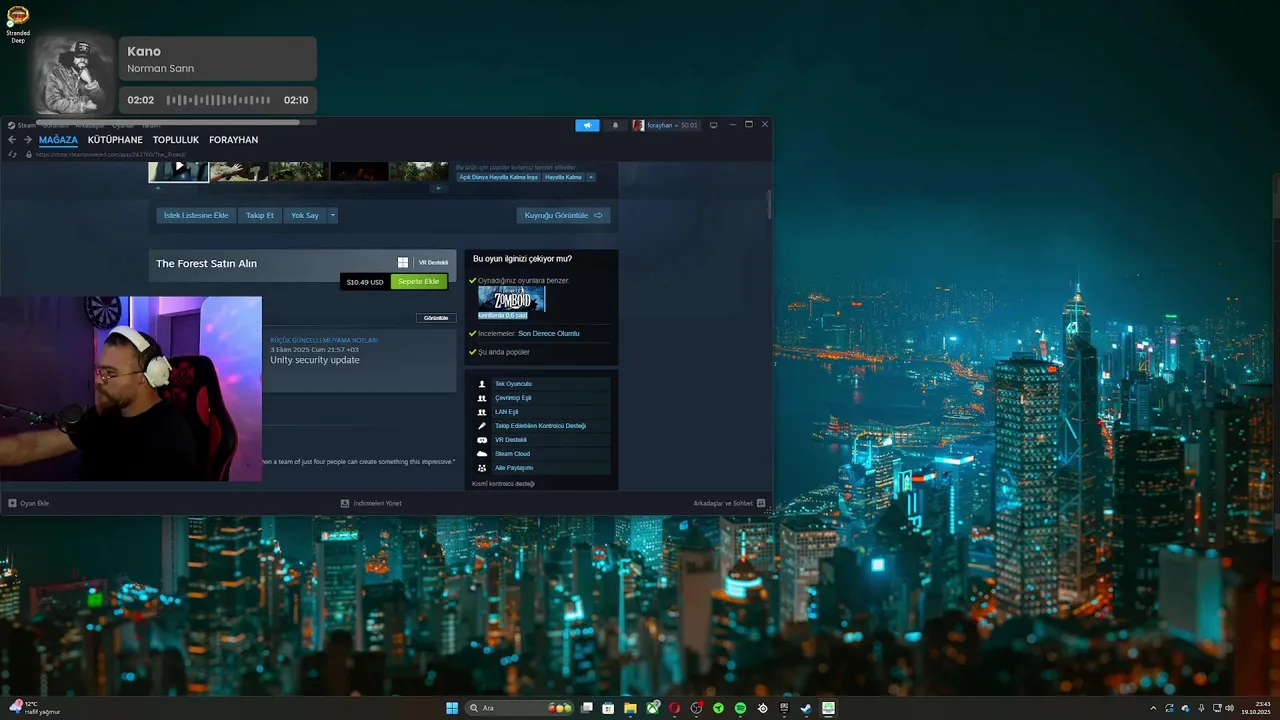Open the Tek Oyunculu feature link
Image resolution: width=1280 pixels, height=720 pixels.
(x=513, y=384)
